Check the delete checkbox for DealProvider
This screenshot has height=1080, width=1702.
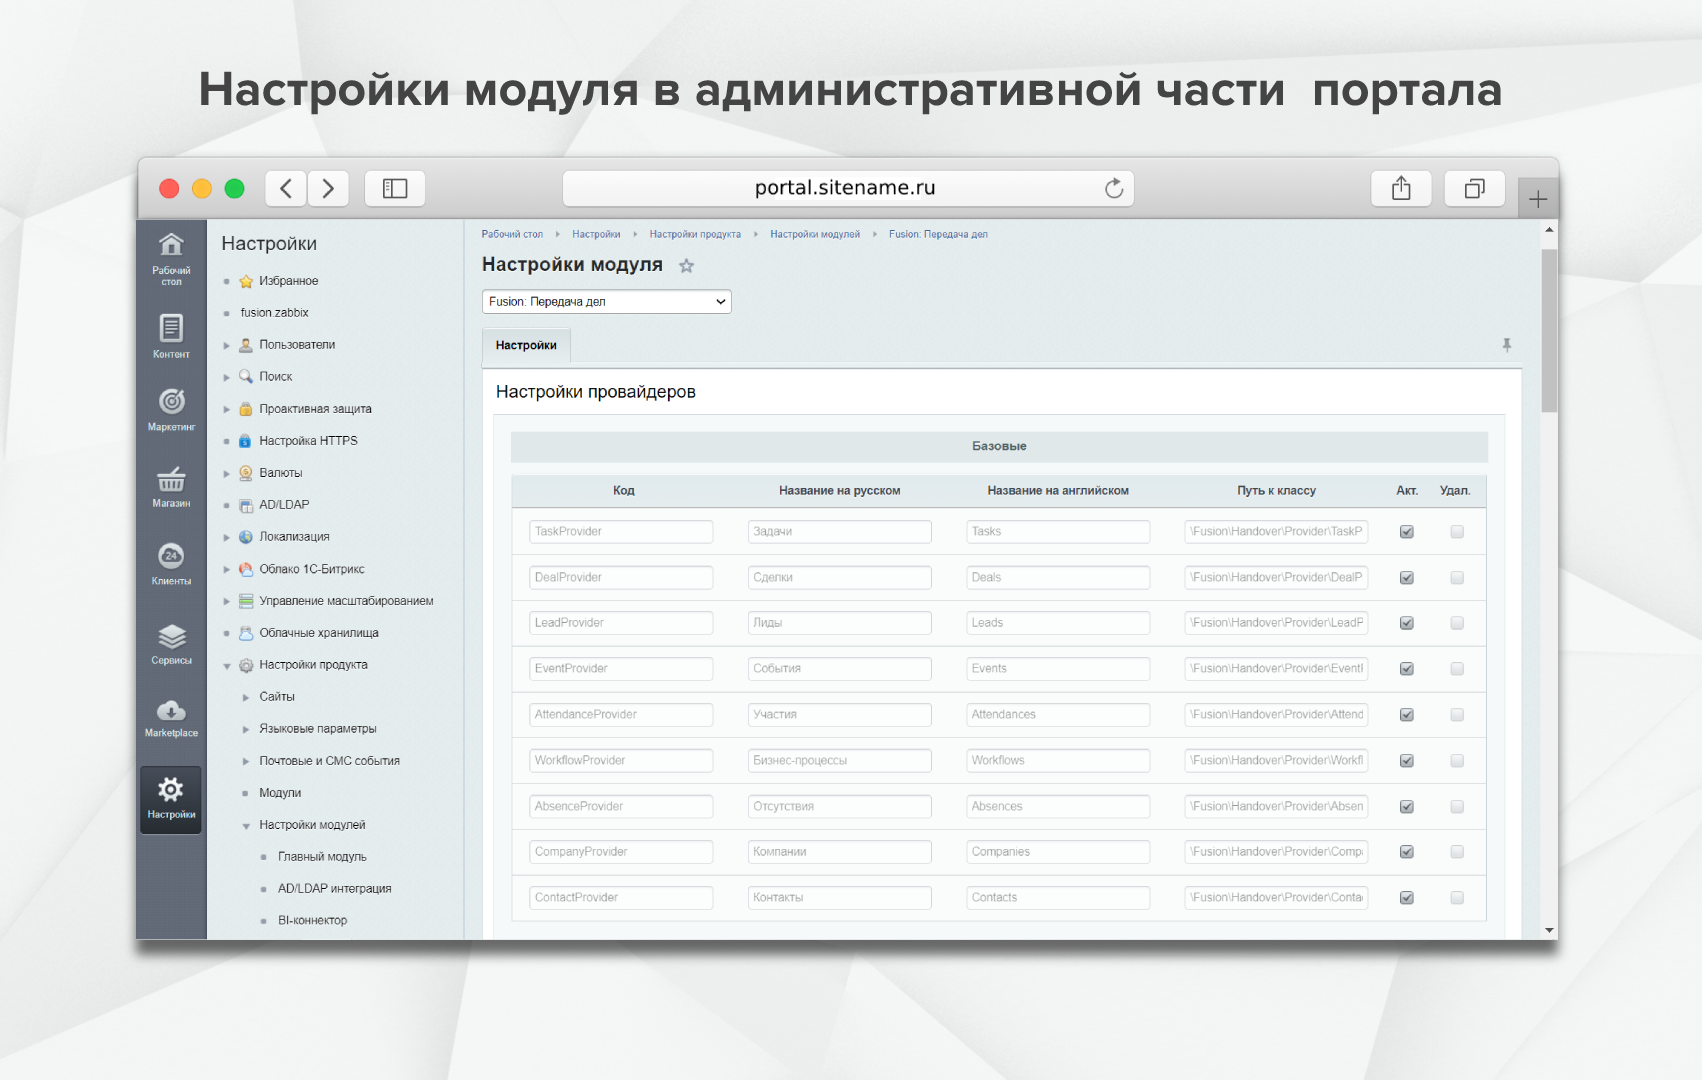click(x=1456, y=578)
